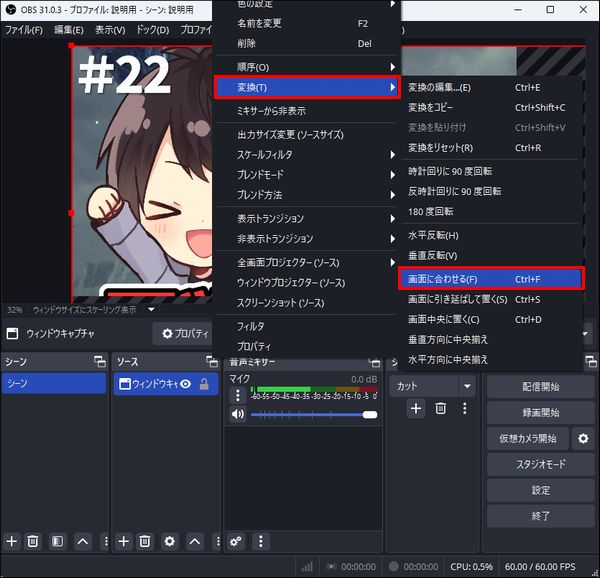Click 仮想カメラ開始 button
The width and height of the screenshot is (600, 578).
coord(528,438)
